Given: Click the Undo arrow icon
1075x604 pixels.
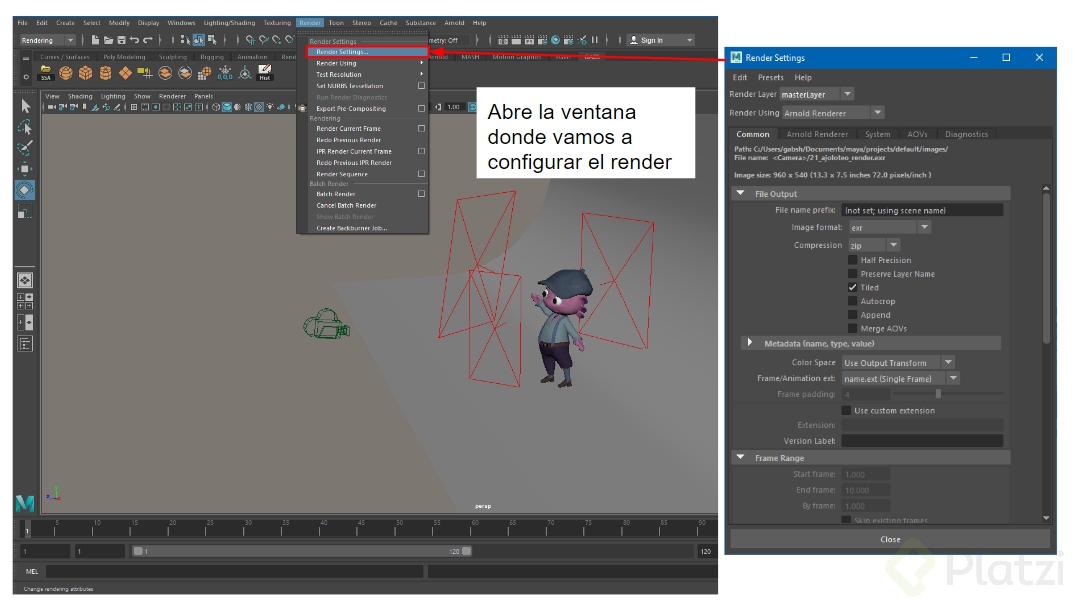Looking at the screenshot, I should point(134,40).
